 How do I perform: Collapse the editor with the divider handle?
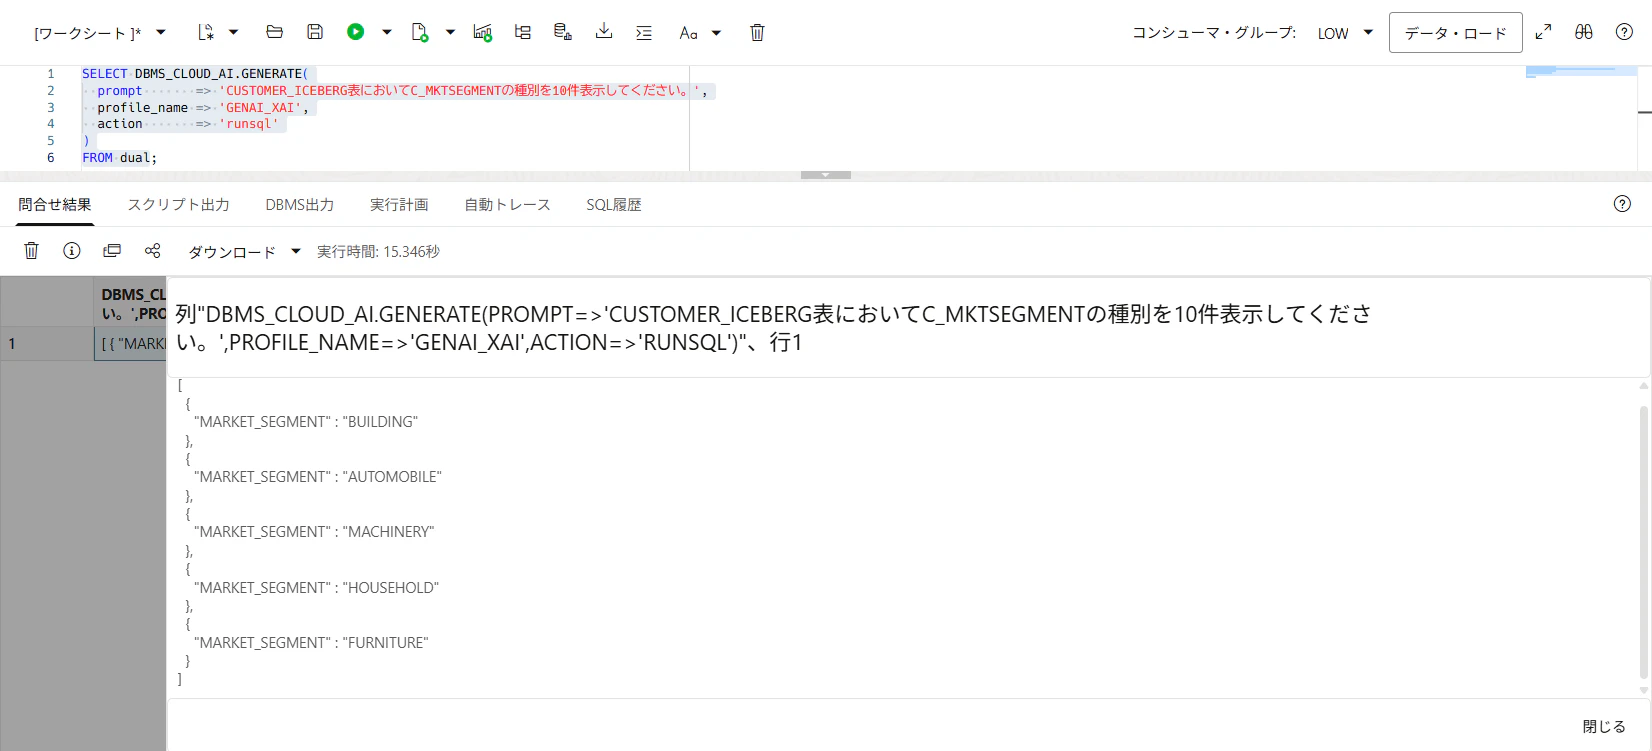(826, 175)
